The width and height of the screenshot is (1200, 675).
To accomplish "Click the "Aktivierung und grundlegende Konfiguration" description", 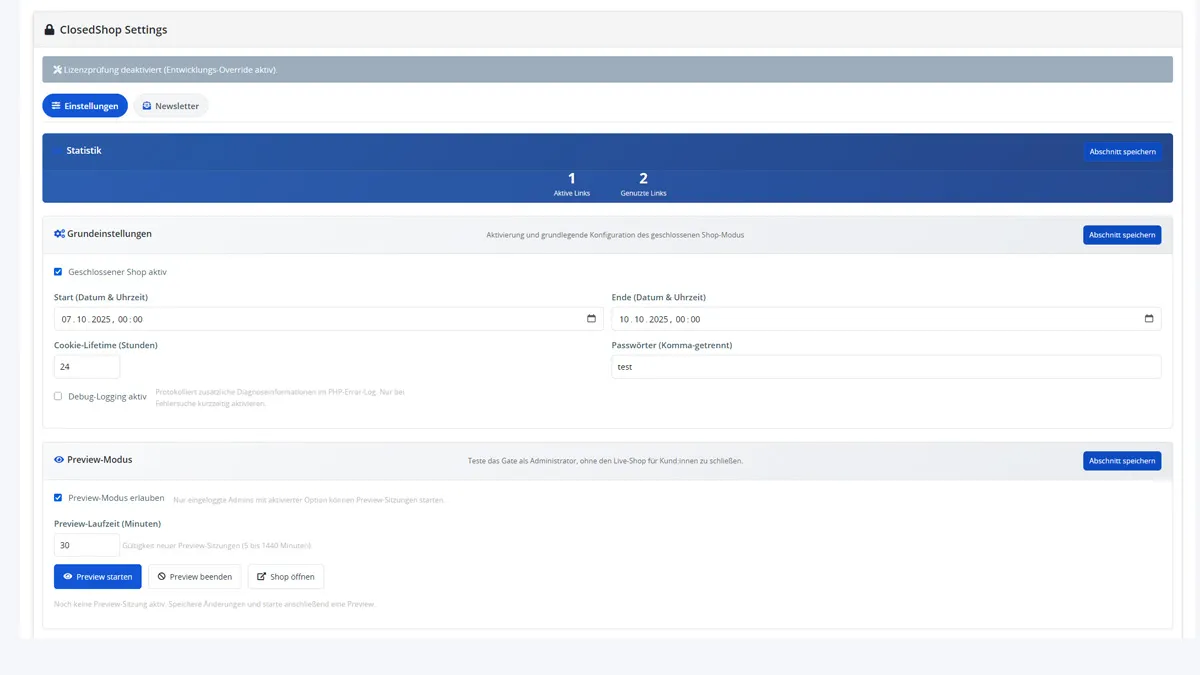I will pos(615,235).
